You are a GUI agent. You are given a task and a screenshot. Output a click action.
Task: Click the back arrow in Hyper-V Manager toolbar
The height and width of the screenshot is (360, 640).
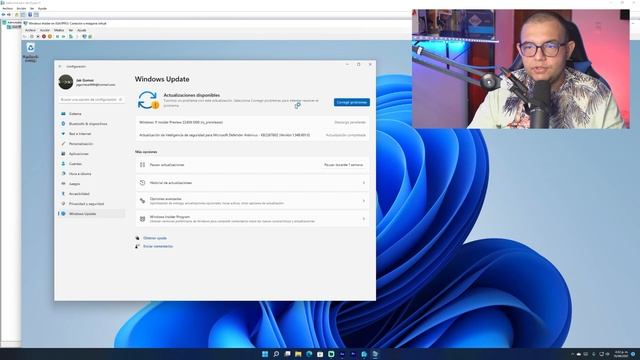pos(3,14)
